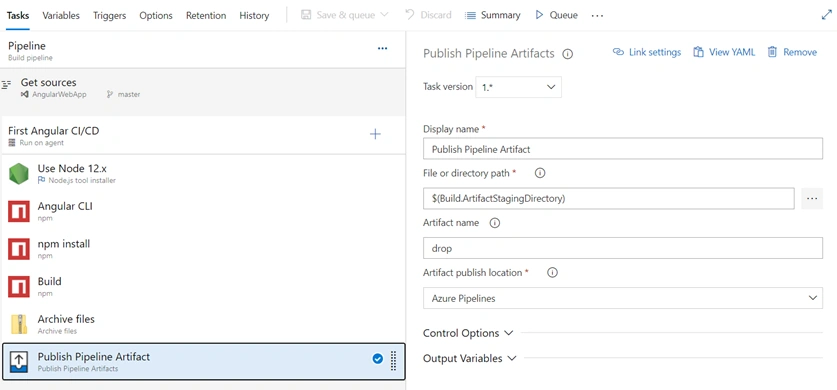
Task: Click the Artifact name field
Action: pyautogui.click(x=623, y=249)
